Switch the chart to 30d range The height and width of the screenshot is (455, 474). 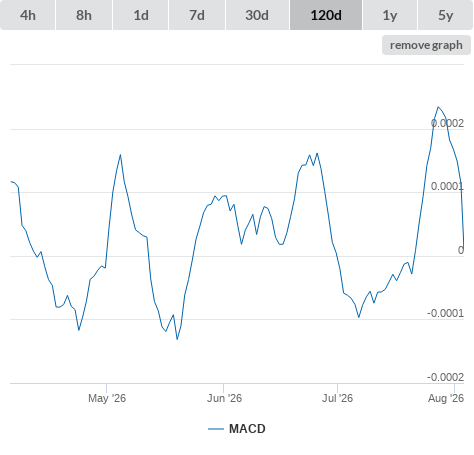pos(257,15)
